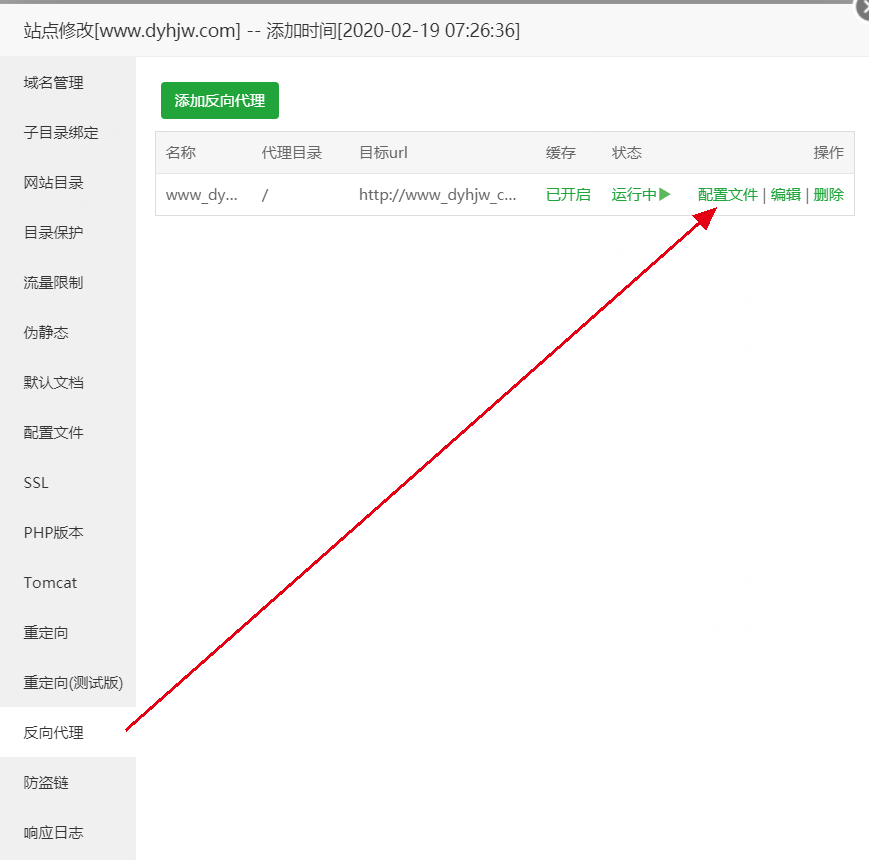Image resolution: width=869 pixels, height=860 pixels.
Task: Click 编辑 link for the proxy
Action: pyautogui.click(x=786, y=194)
